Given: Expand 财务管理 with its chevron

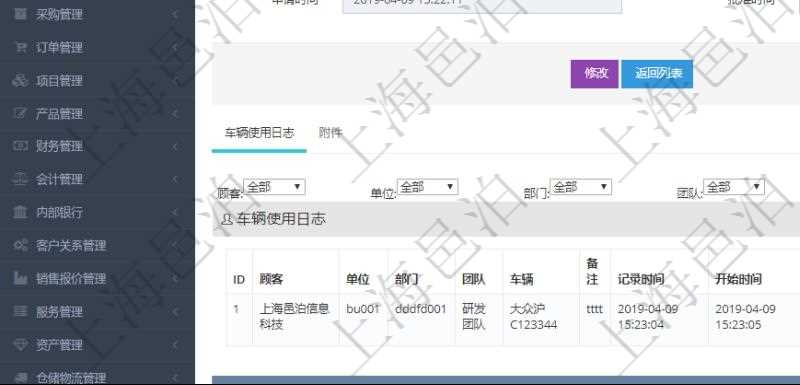Looking at the screenshot, I should (x=174, y=146).
